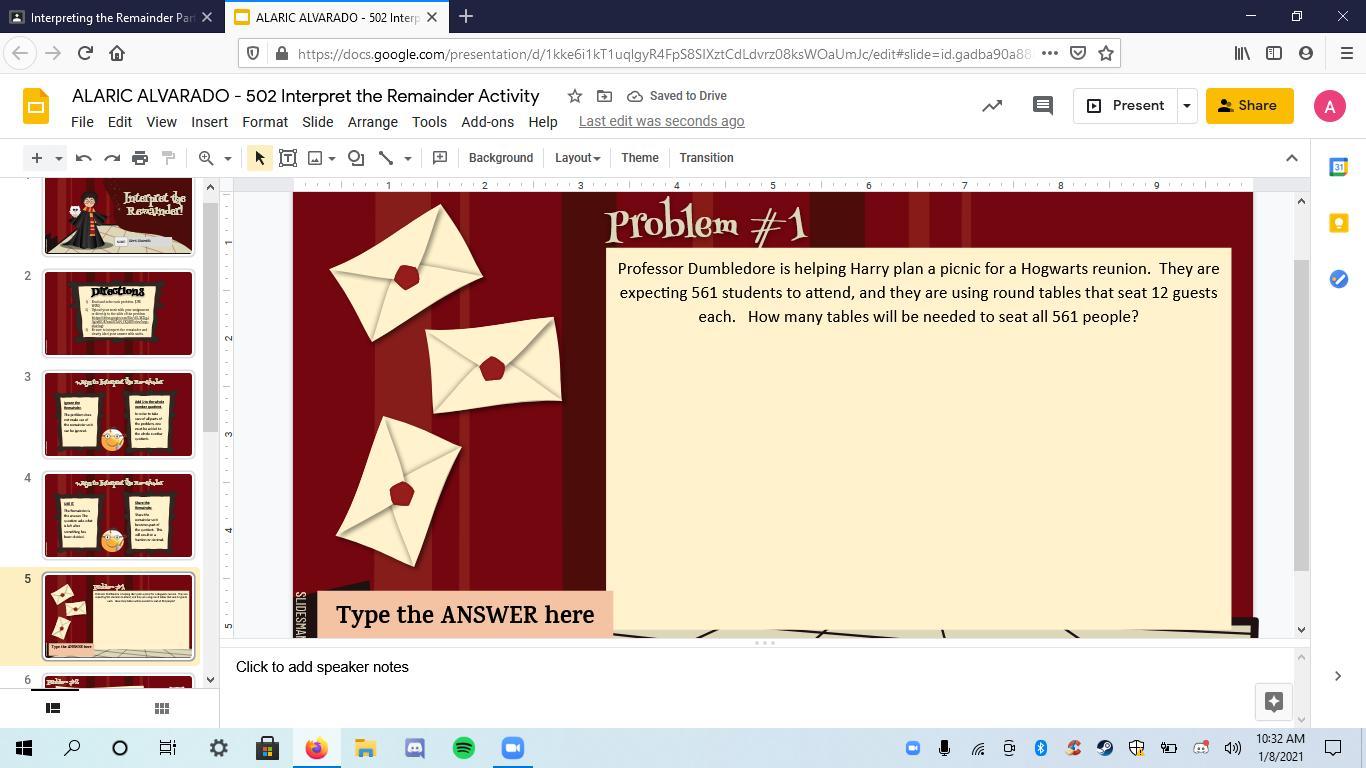The image size is (1366, 768).
Task: Open the Insert menu
Action: click(209, 122)
